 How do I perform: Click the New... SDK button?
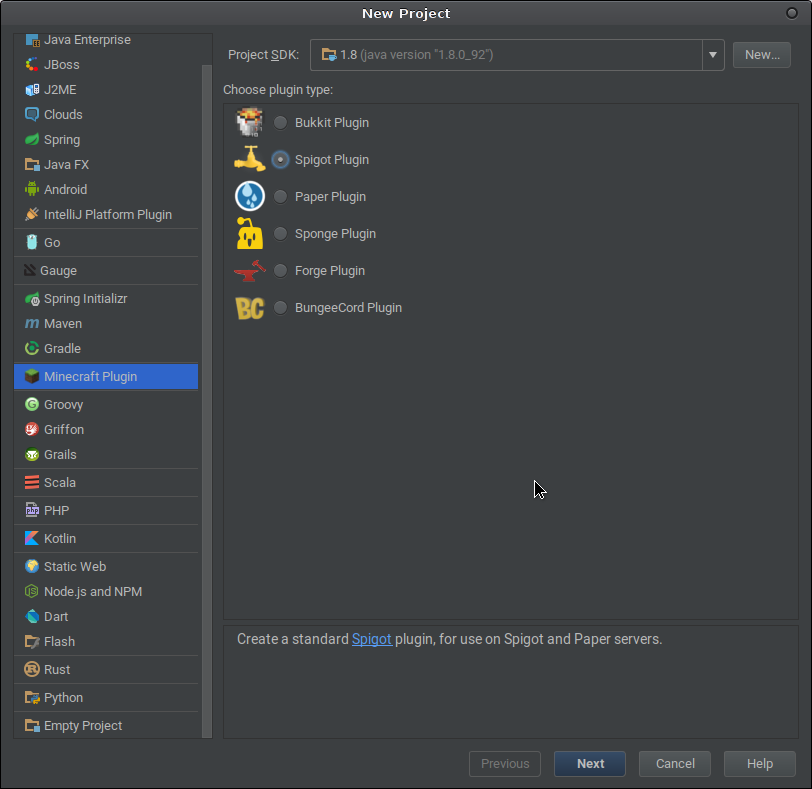[x=761, y=55]
